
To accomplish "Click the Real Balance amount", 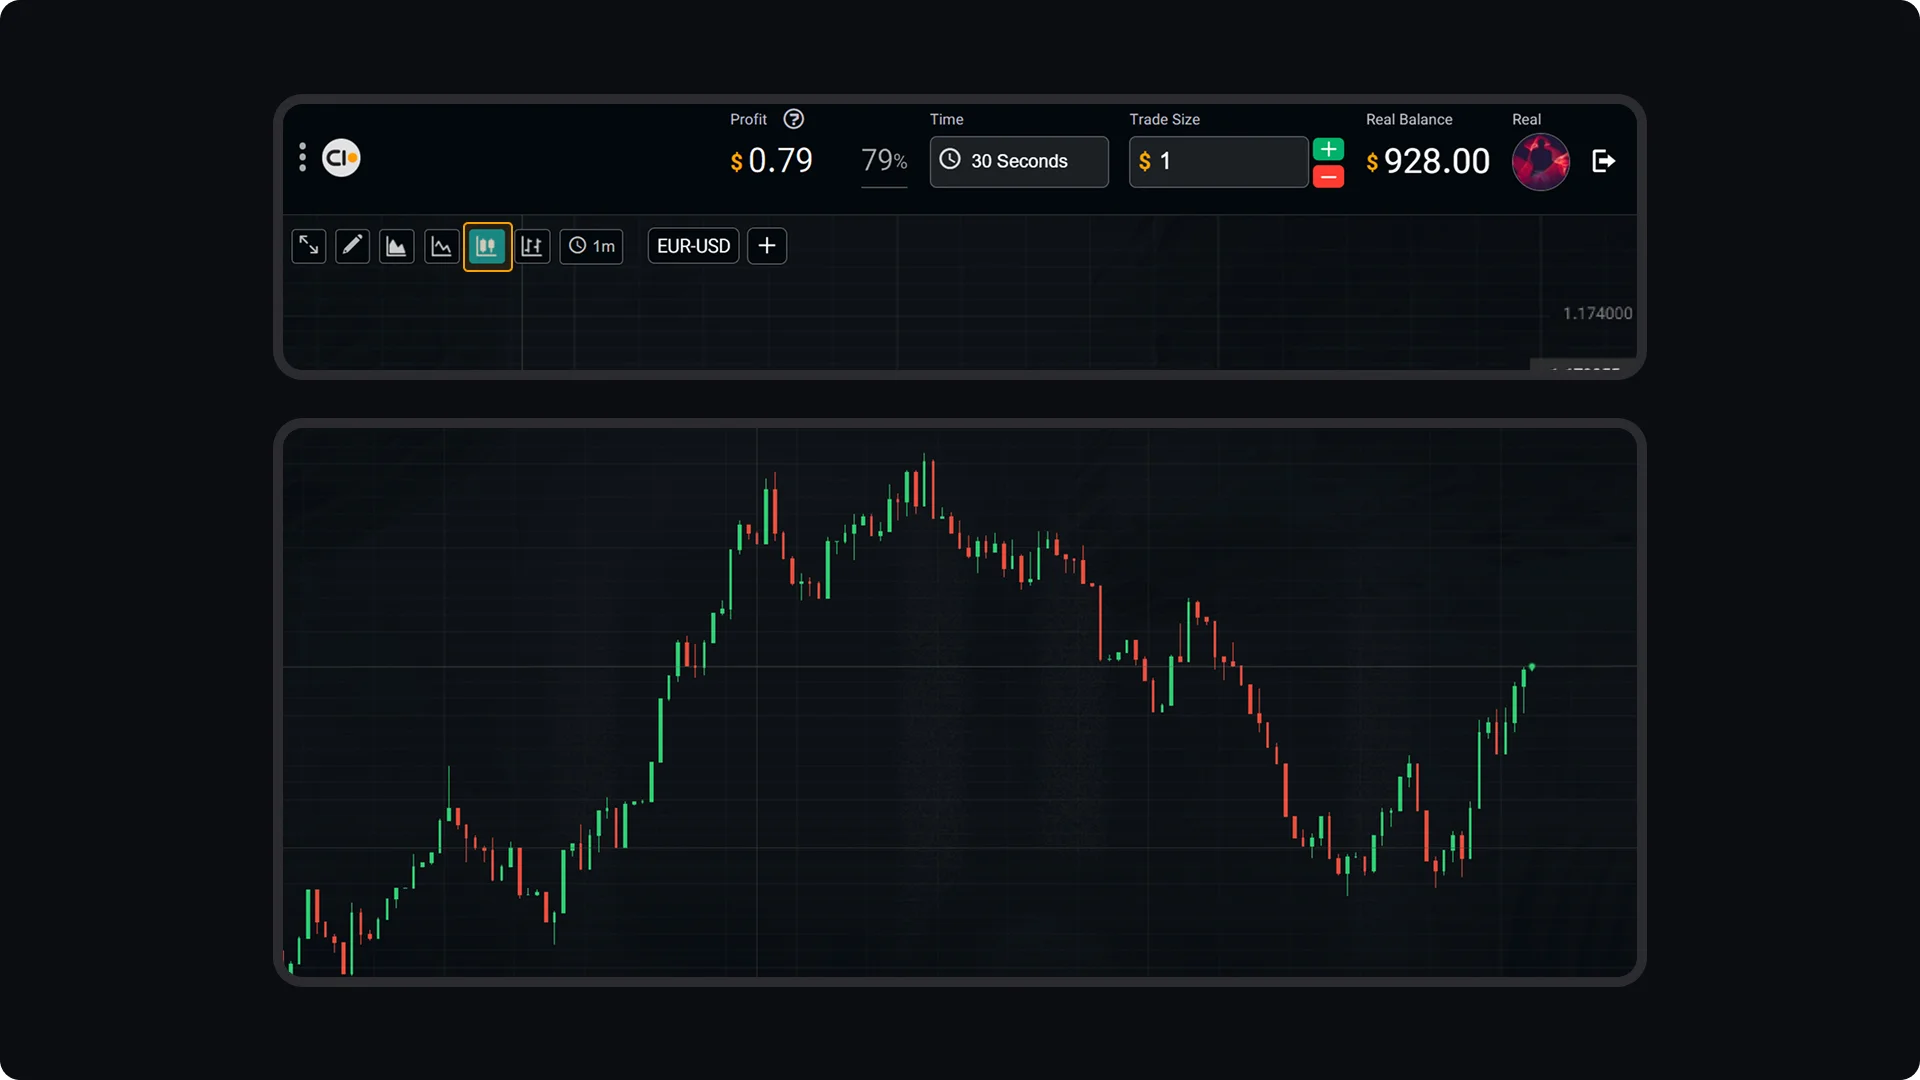I will coord(1436,161).
